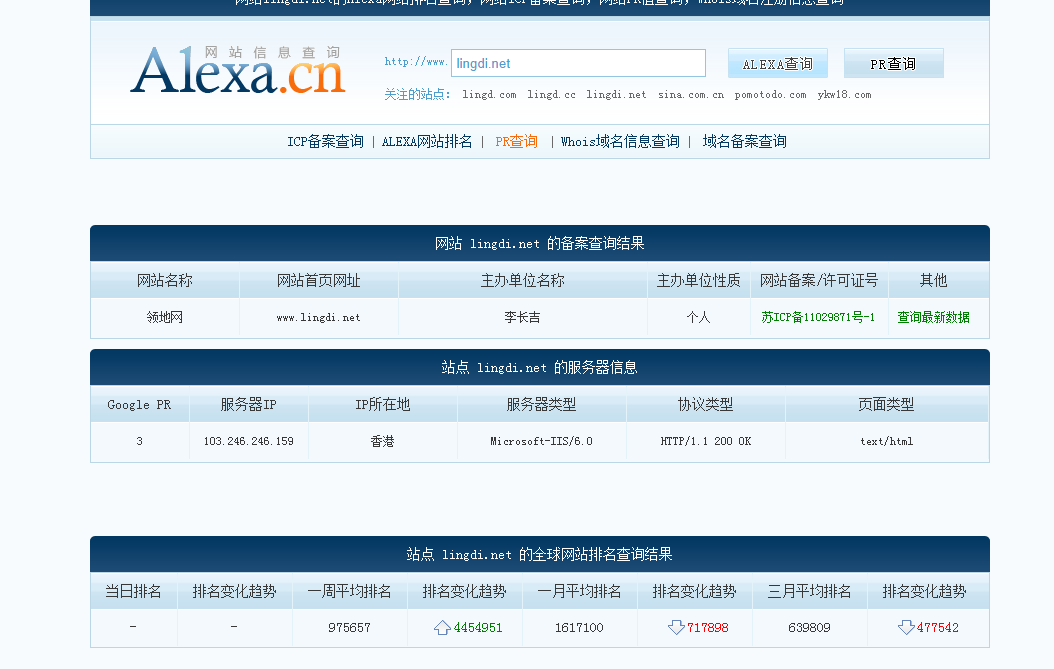Click the down arrow beside 477542
The width and height of the screenshot is (1054, 669).
tap(905, 628)
